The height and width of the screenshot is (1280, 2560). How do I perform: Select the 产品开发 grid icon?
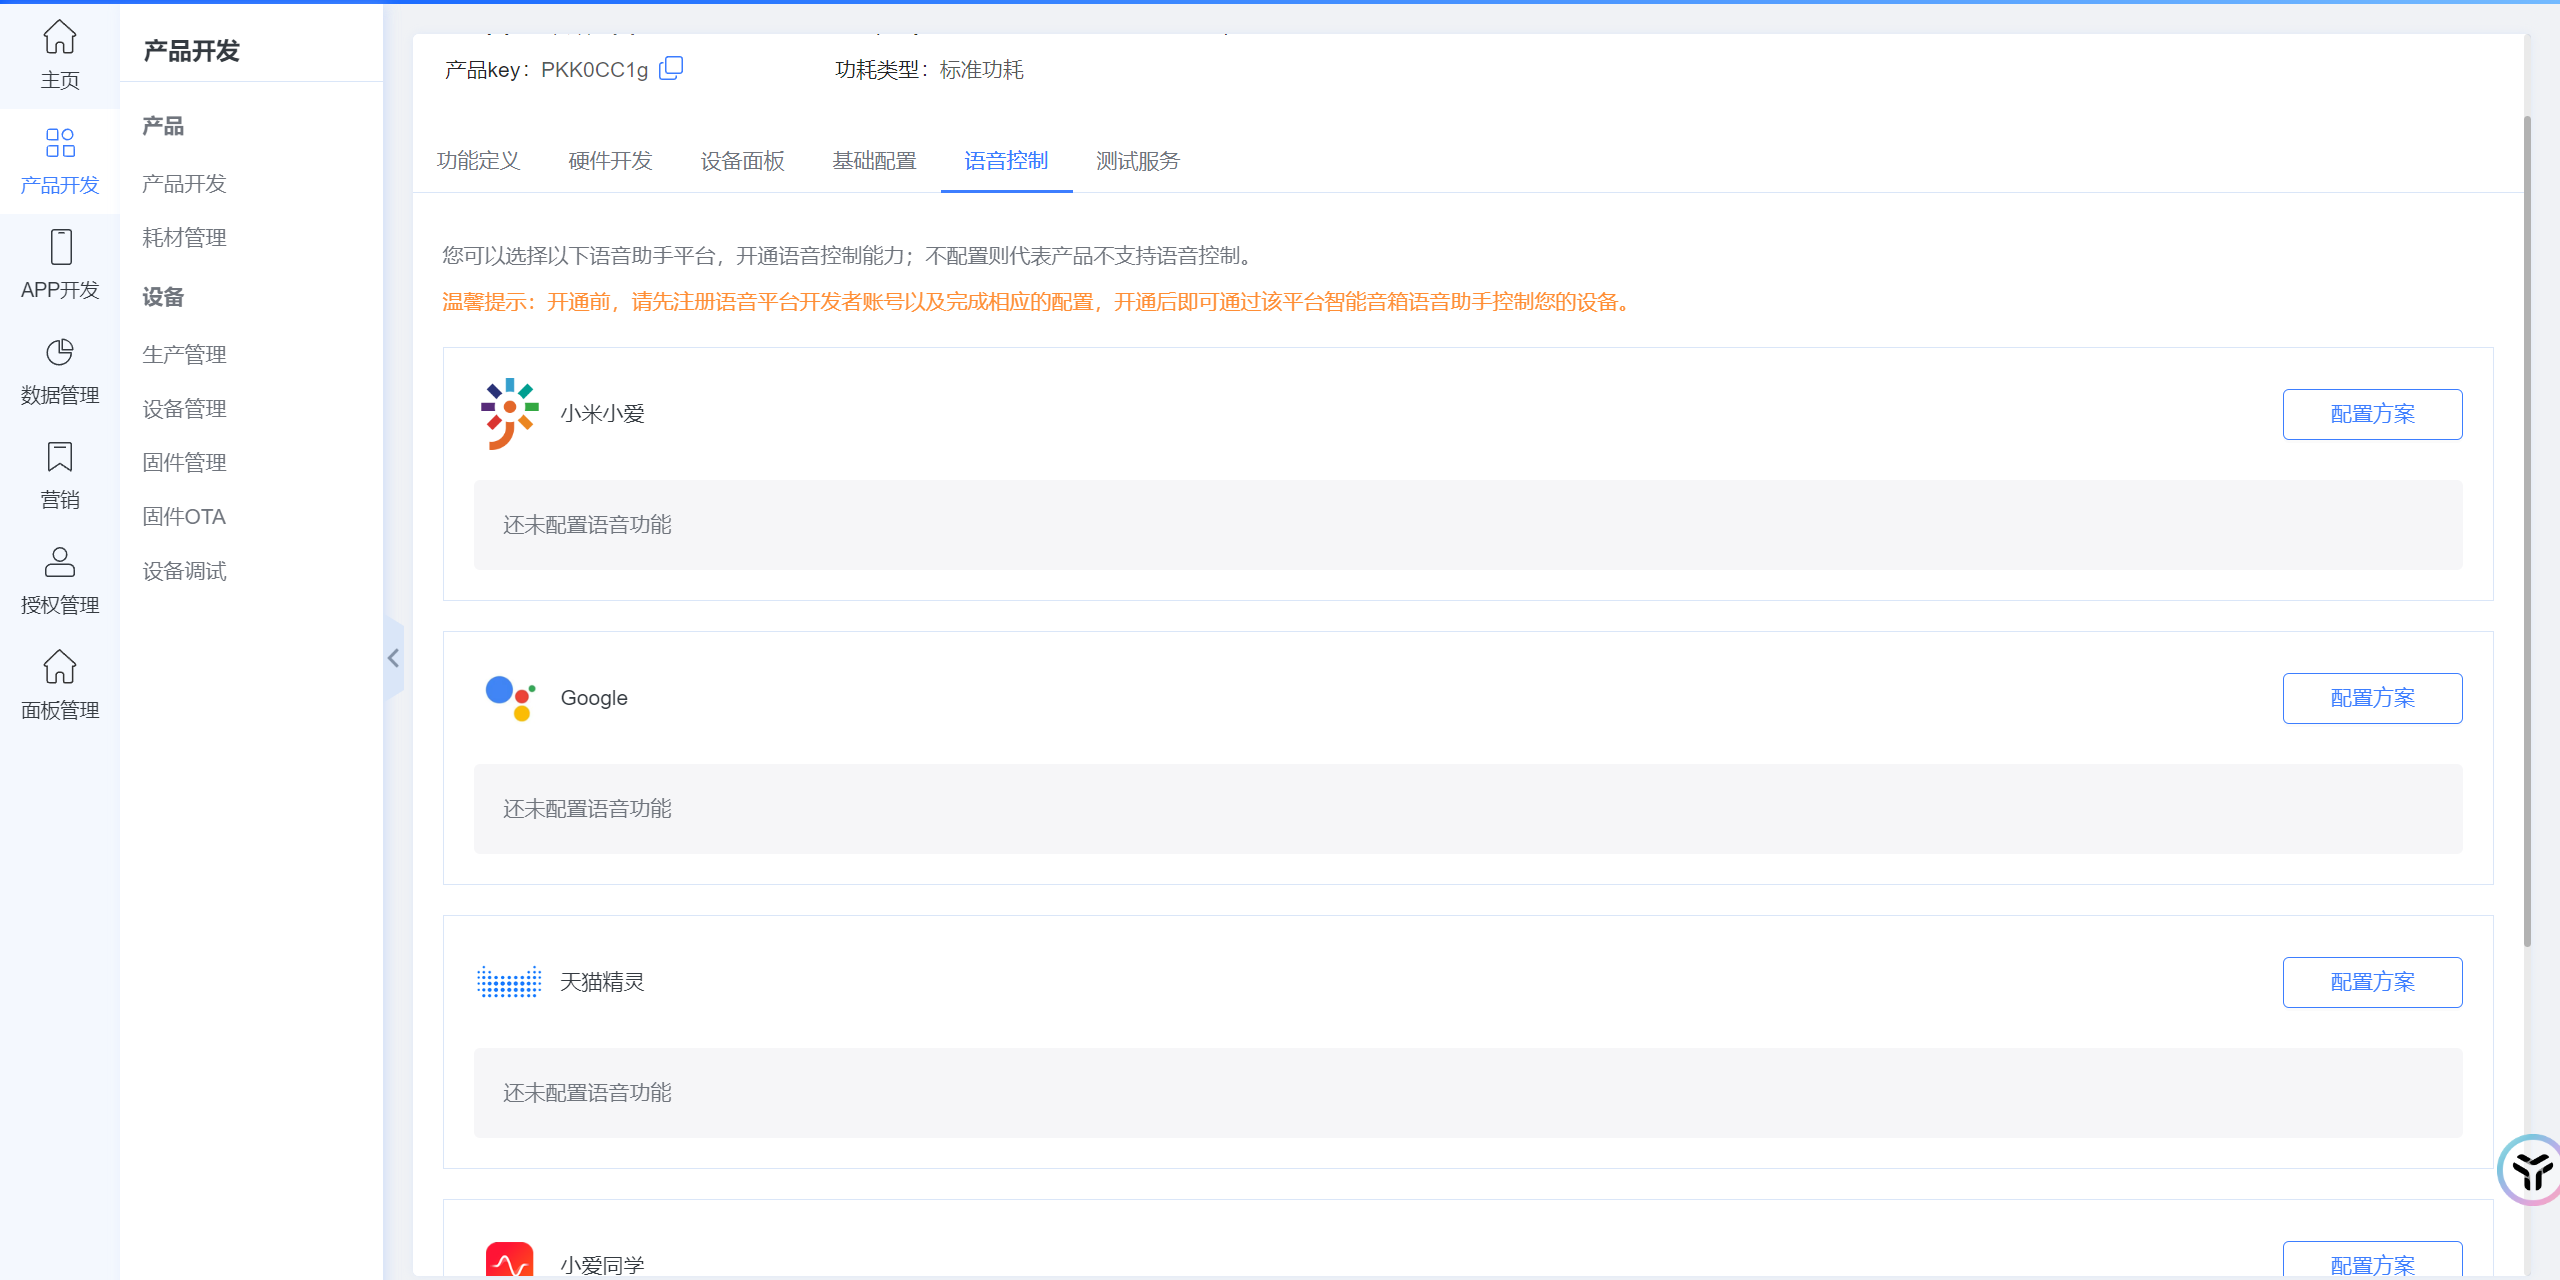(60, 143)
